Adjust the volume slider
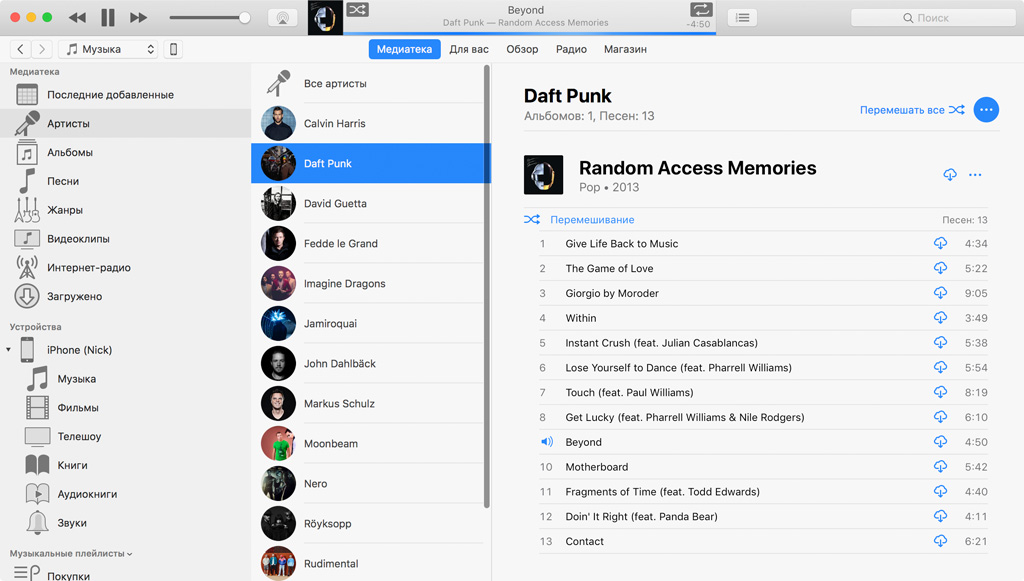 tap(210, 18)
